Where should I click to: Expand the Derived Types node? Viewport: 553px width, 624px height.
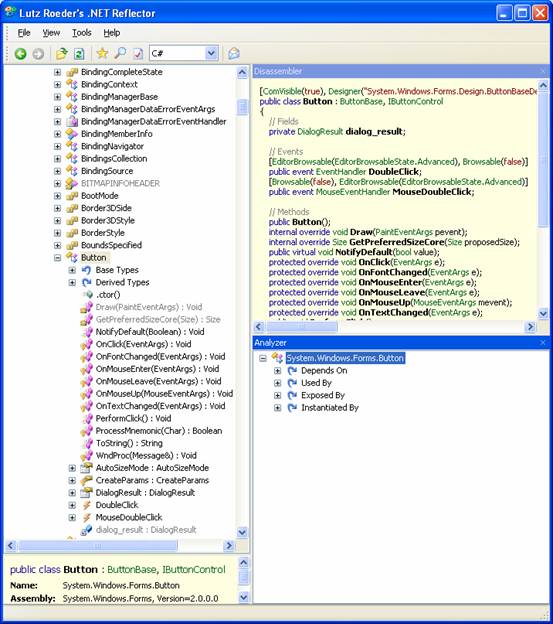click(x=72, y=283)
